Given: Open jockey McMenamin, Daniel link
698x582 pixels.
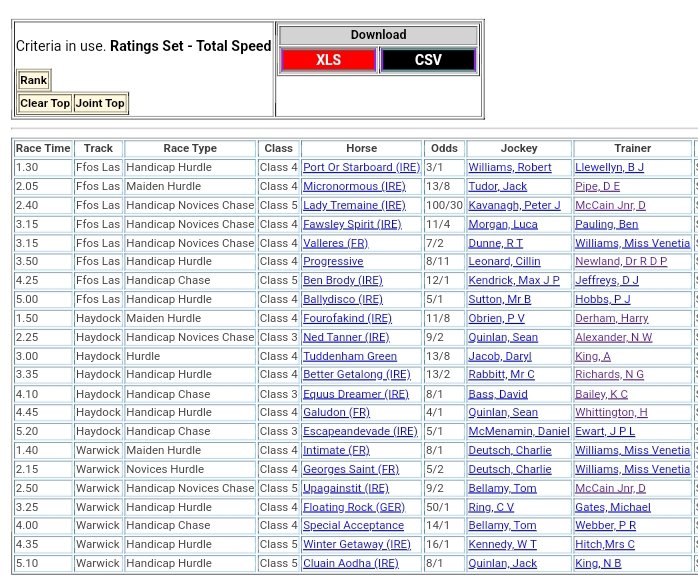Looking at the screenshot, I should tap(519, 432).
